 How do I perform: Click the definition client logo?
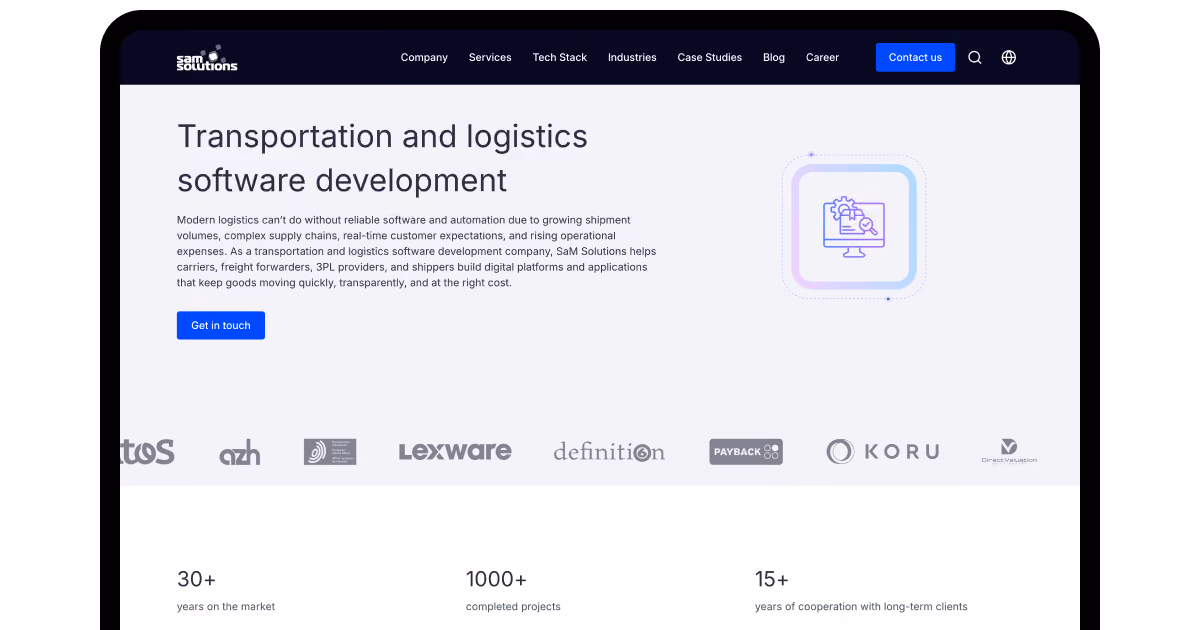(x=609, y=452)
